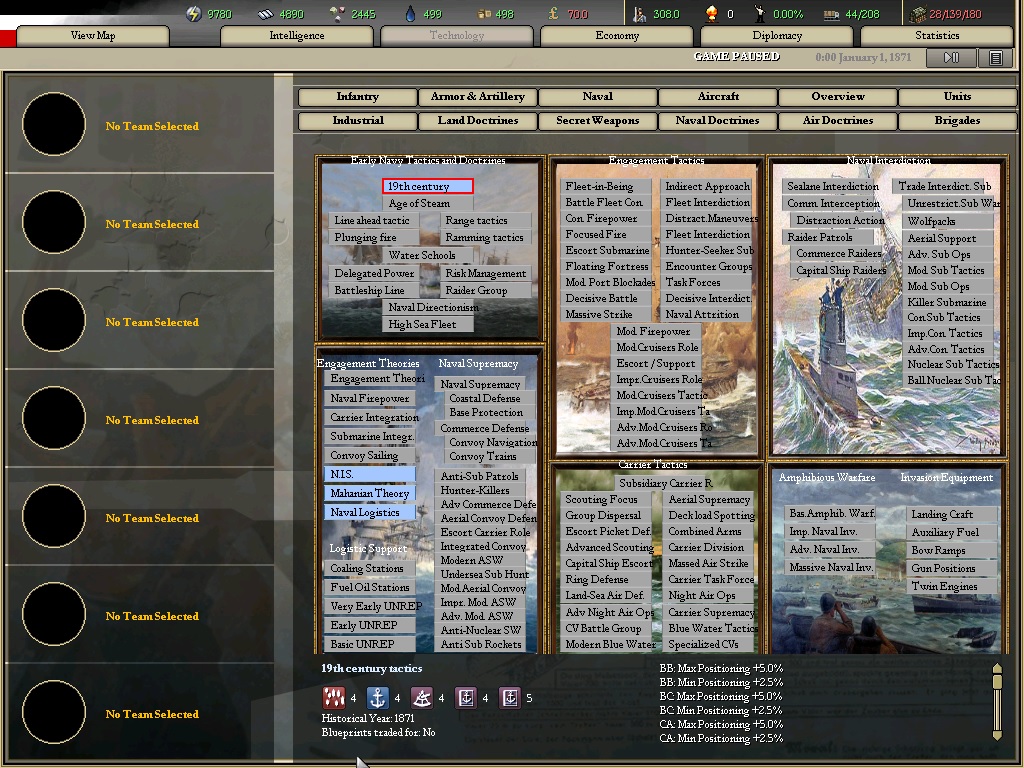Select the Age of Steam technology
Viewport: 1024px width, 768px height.
pyautogui.click(x=419, y=203)
